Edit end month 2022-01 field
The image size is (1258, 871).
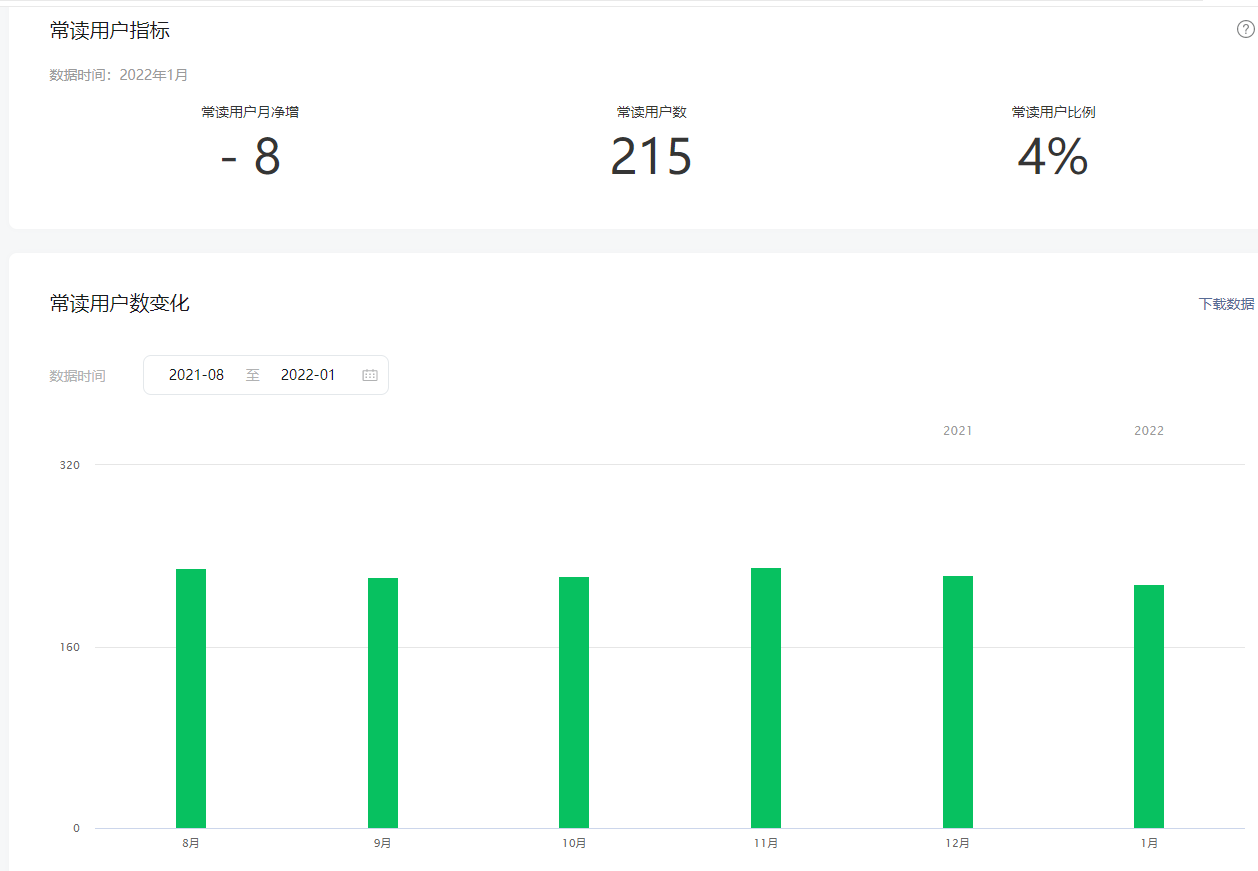(308, 375)
